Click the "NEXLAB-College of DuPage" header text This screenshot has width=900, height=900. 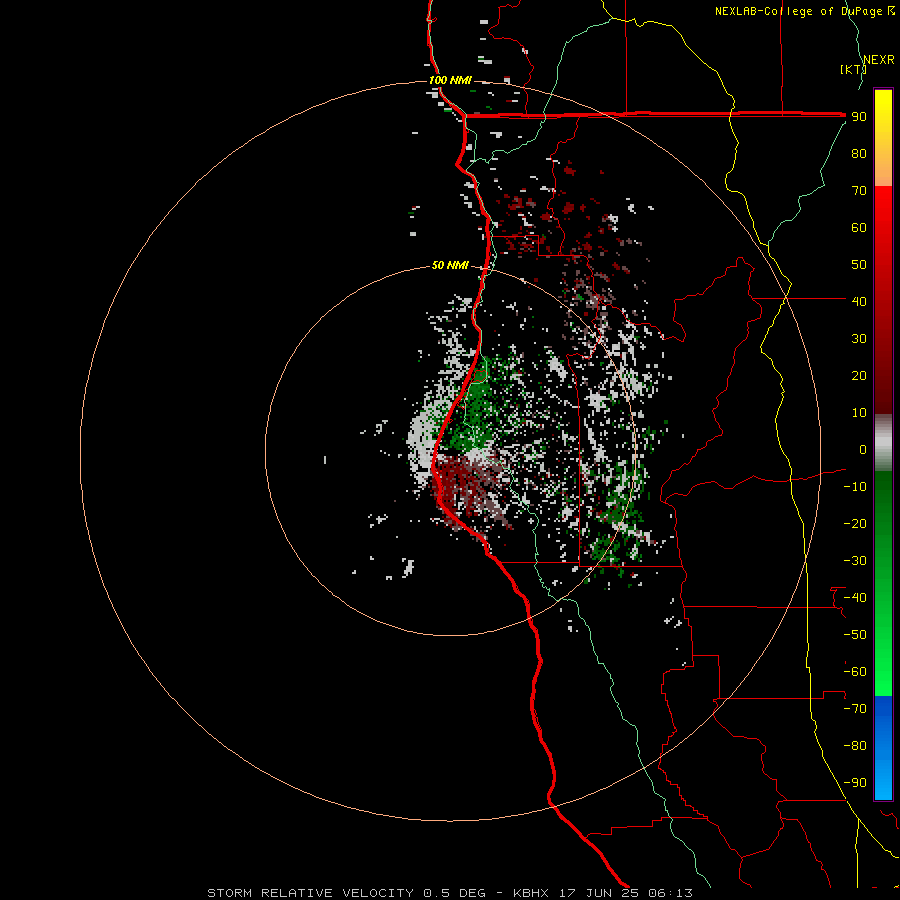[798, 11]
